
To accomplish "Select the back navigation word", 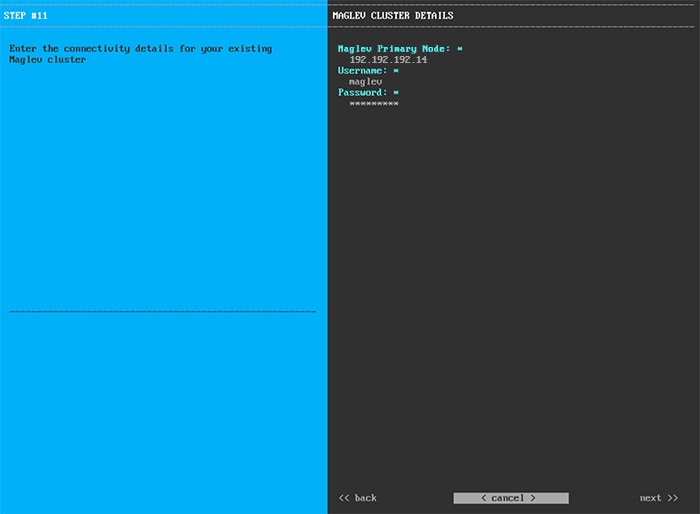I will click(x=366, y=498).
